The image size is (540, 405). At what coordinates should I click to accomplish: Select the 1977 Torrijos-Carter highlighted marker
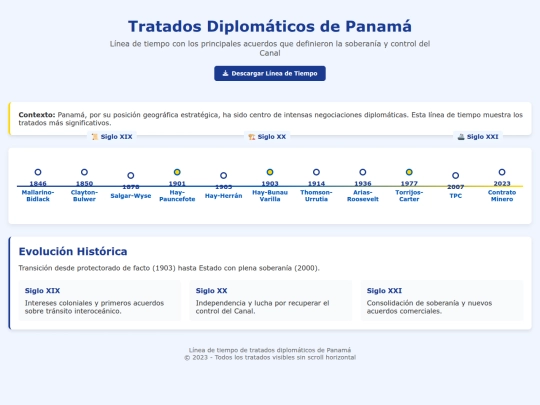409,172
